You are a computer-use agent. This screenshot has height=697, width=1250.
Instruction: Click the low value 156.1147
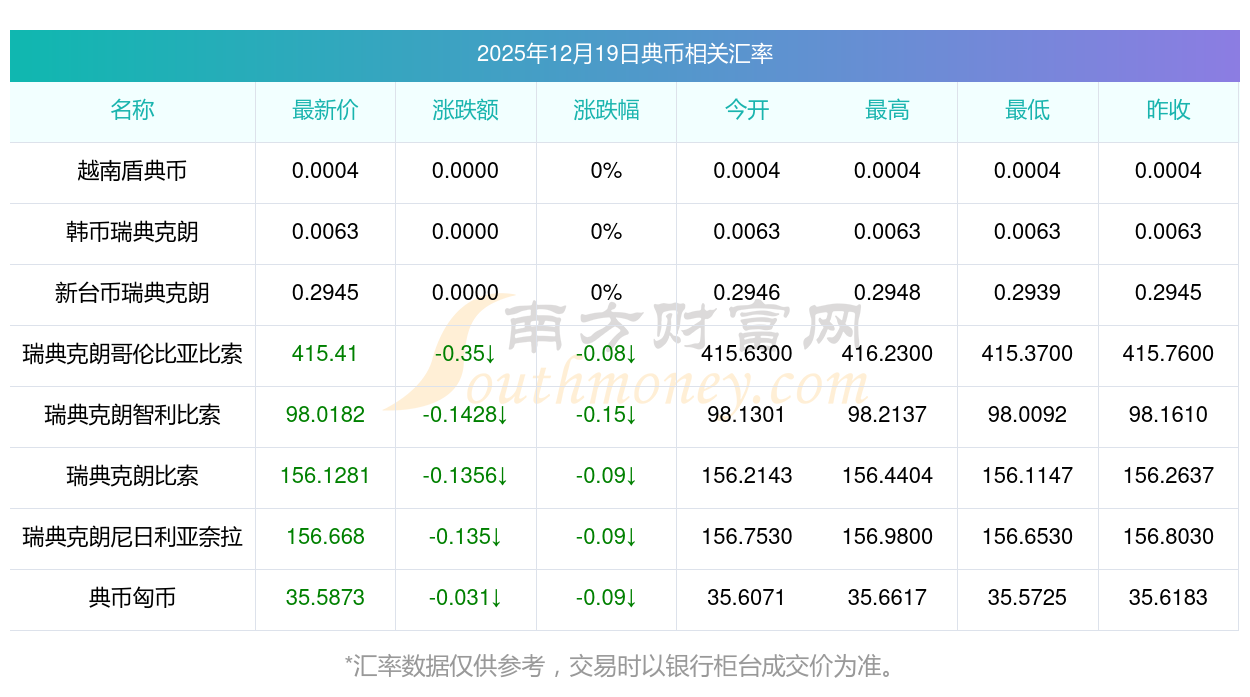(x=1027, y=476)
